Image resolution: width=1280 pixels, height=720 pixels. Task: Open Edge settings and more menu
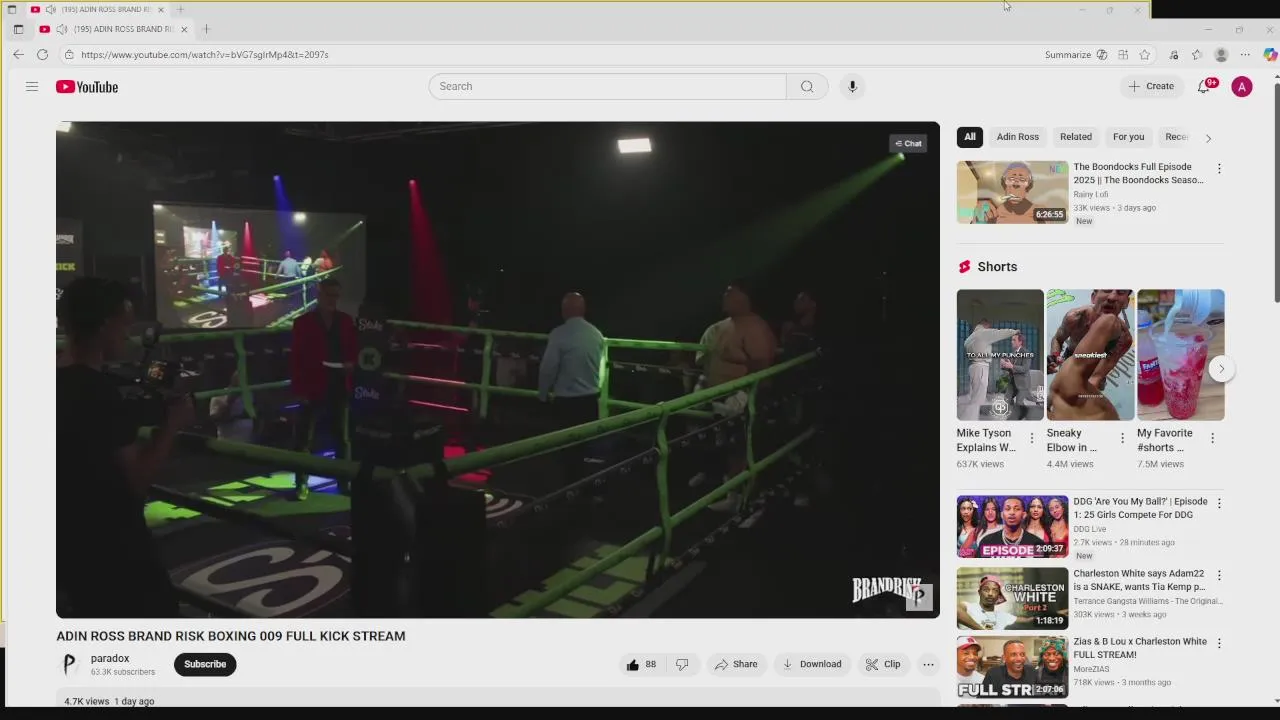click(1245, 55)
